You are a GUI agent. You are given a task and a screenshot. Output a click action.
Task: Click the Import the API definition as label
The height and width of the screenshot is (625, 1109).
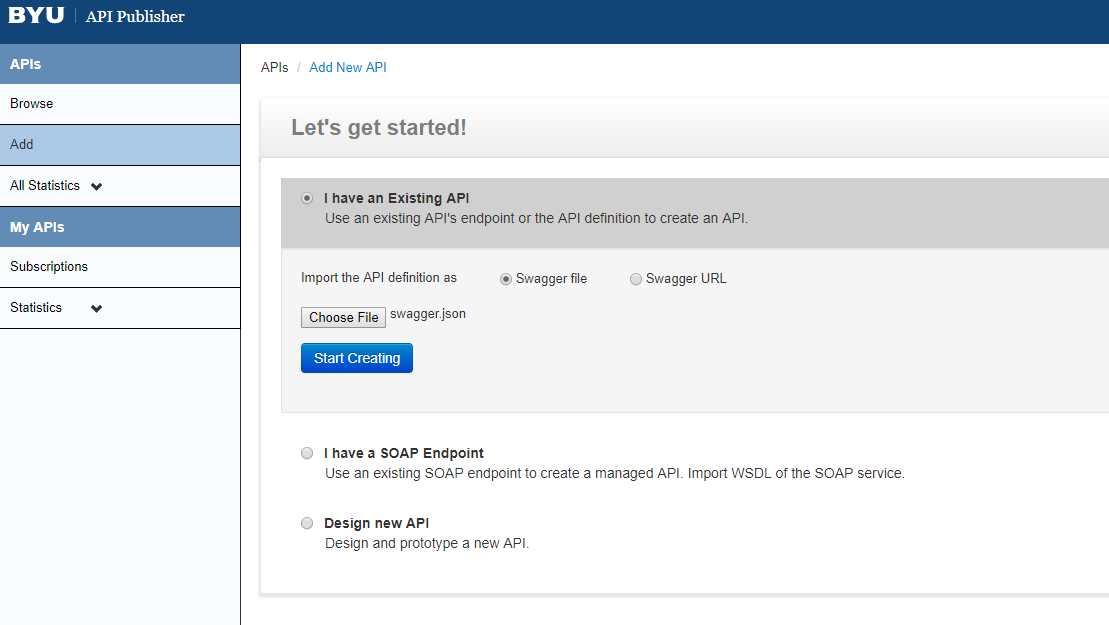tap(379, 278)
